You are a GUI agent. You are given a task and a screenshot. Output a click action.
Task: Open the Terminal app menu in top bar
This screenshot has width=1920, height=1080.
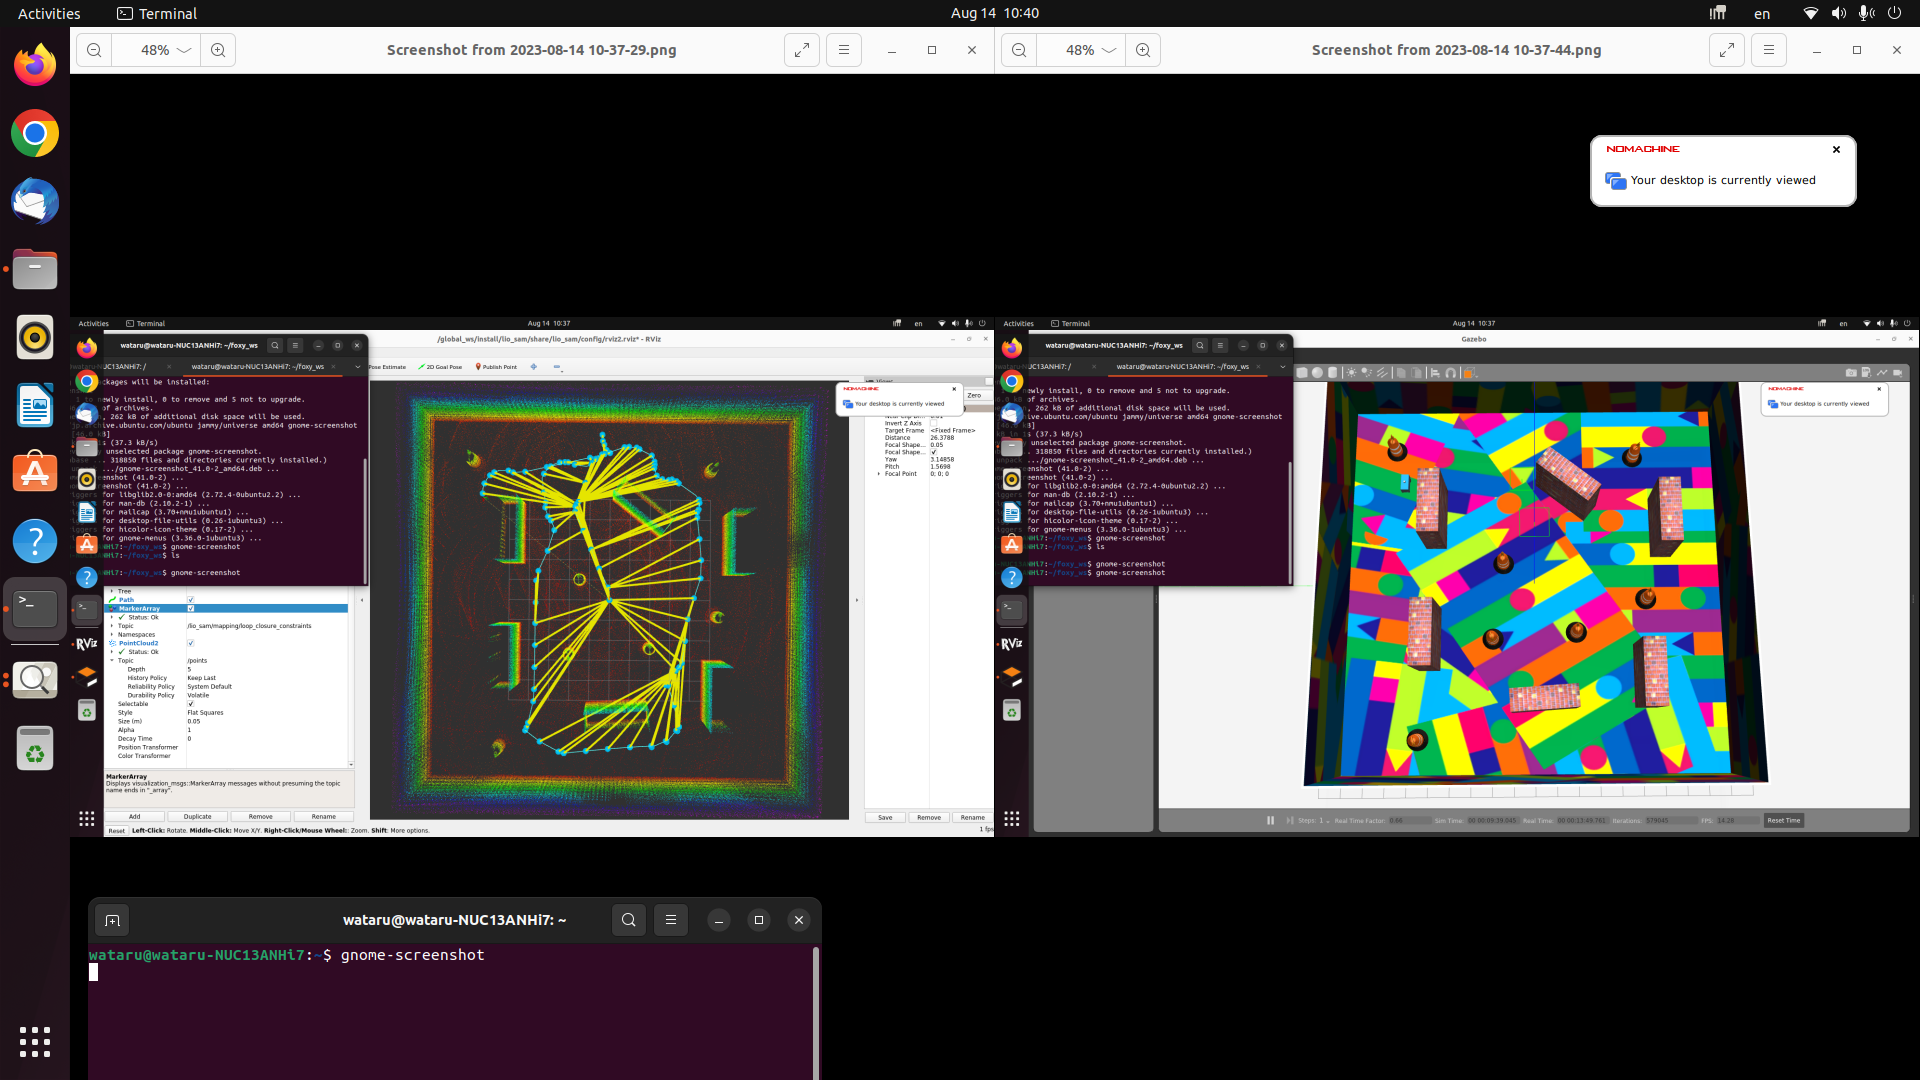pyautogui.click(x=157, y=13)
